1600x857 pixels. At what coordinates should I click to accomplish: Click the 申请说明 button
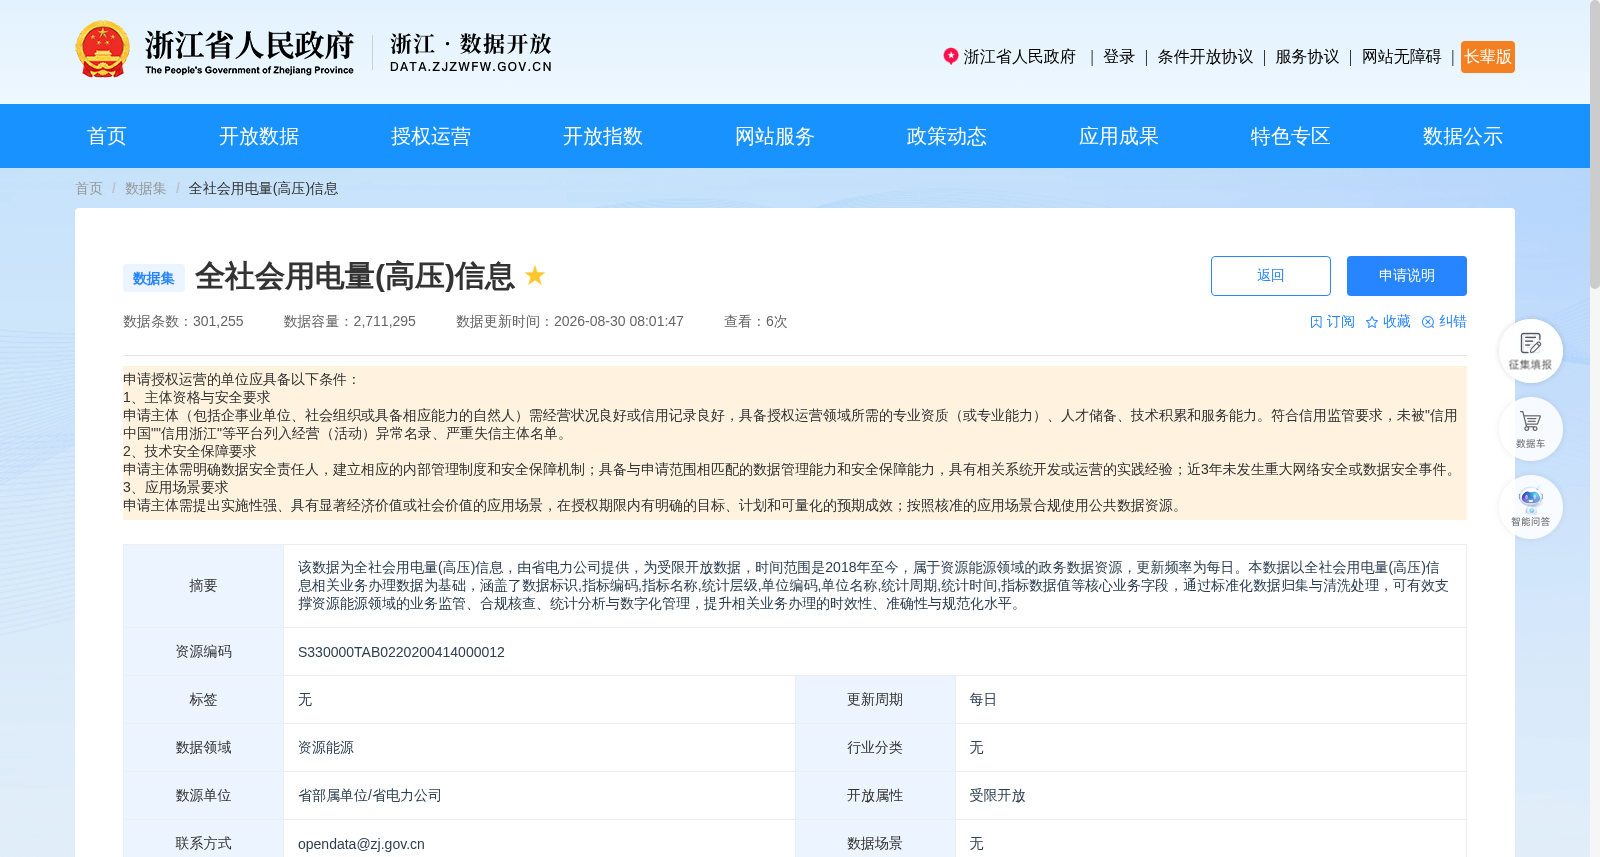point(1407,276)
